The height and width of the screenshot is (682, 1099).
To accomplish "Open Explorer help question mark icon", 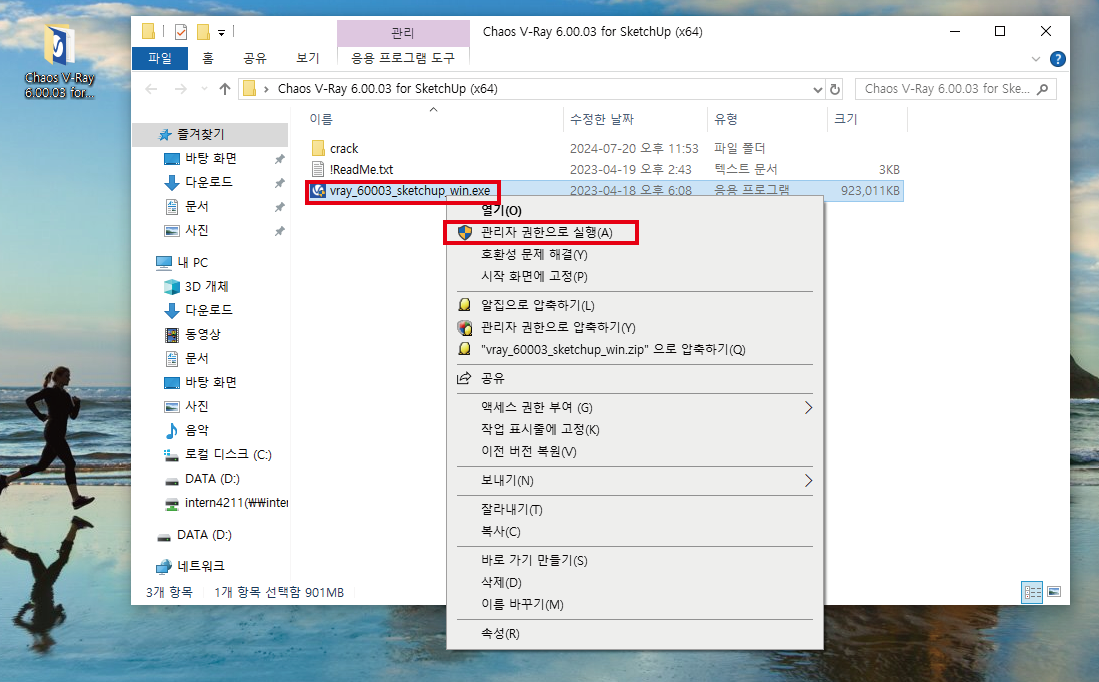I will pos(1058,59).
